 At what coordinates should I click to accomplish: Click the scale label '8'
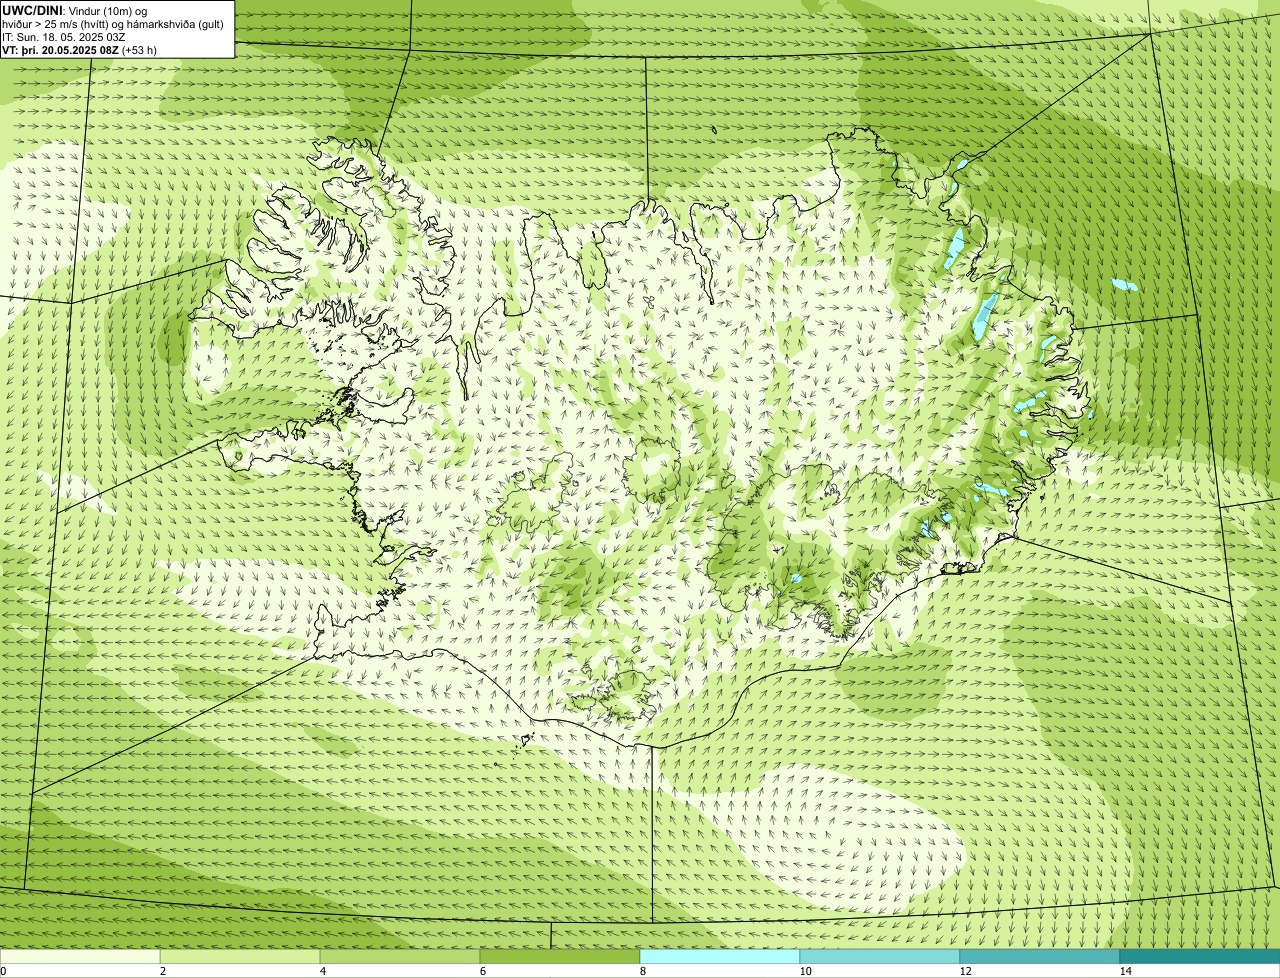642,971
